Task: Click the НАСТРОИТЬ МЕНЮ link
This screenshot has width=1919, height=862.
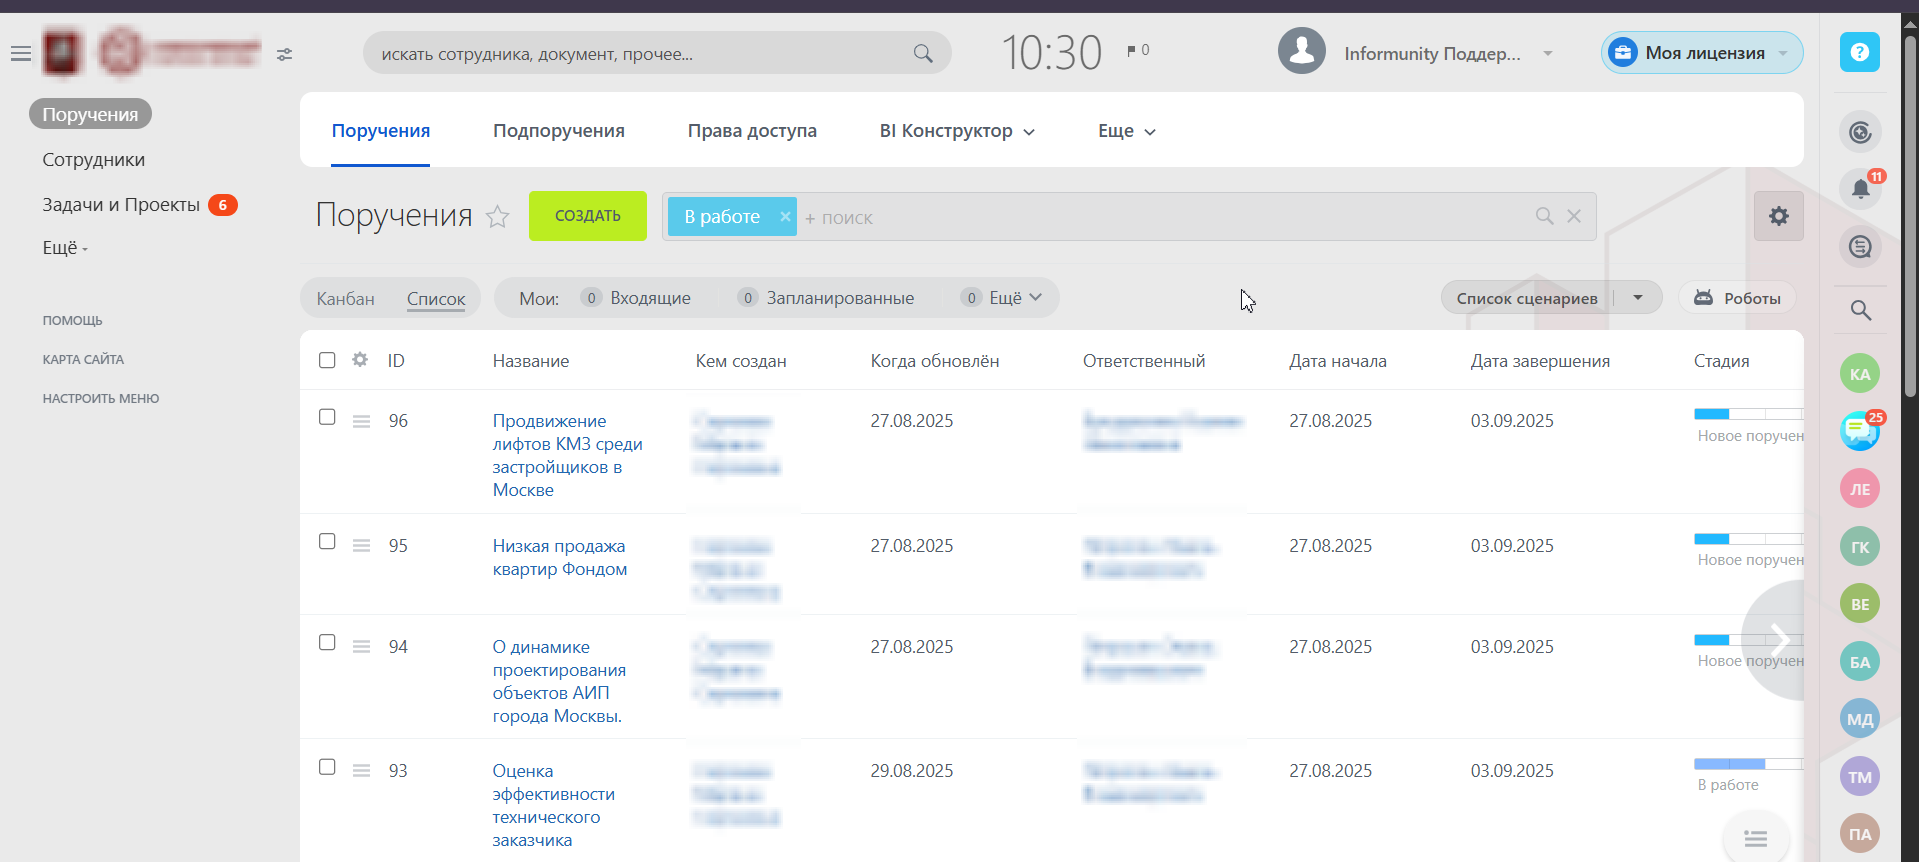Action: [101, 399]
